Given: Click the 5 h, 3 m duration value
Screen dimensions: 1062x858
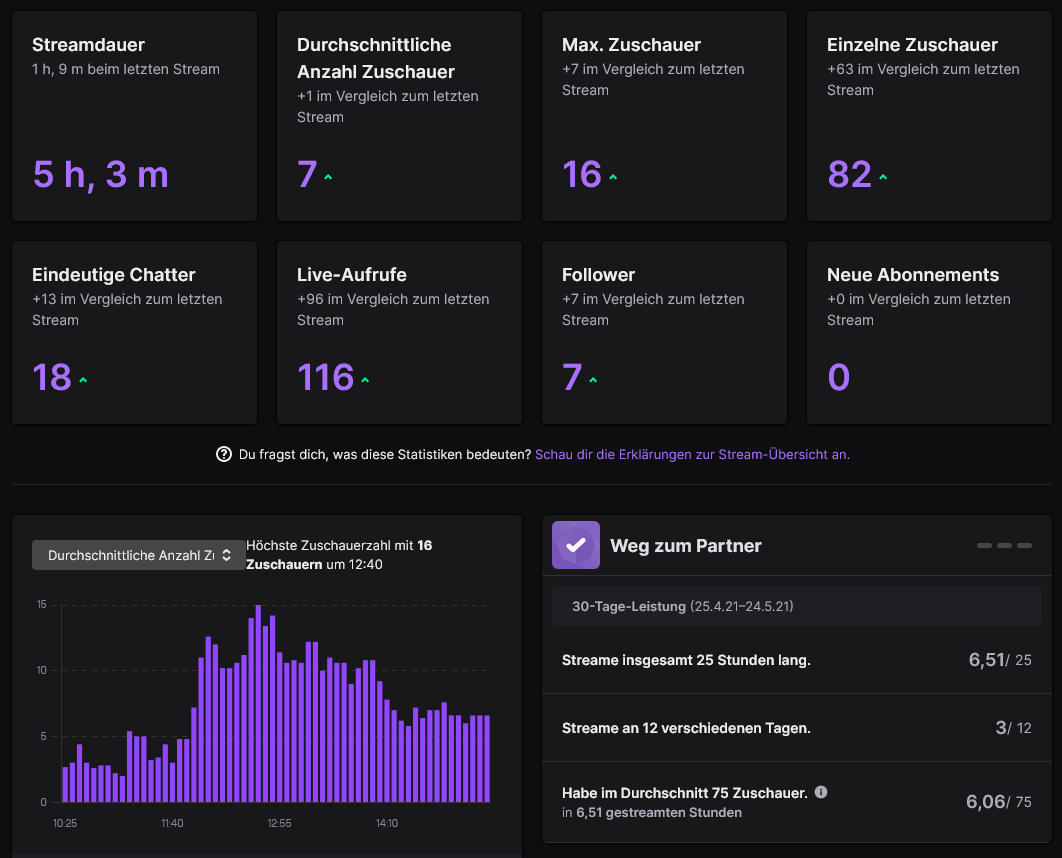Looking at the screenshot, I should tap(101, 174).
